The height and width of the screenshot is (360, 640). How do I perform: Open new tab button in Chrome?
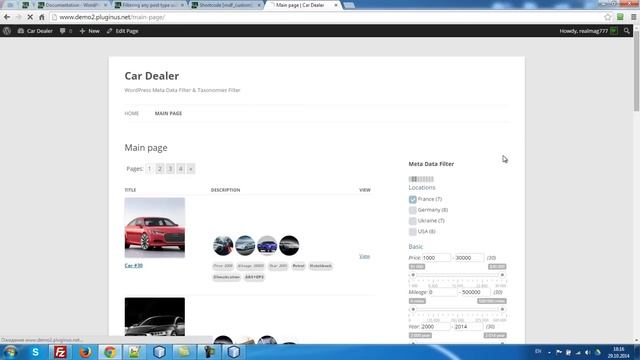click(x=349, y=6)
